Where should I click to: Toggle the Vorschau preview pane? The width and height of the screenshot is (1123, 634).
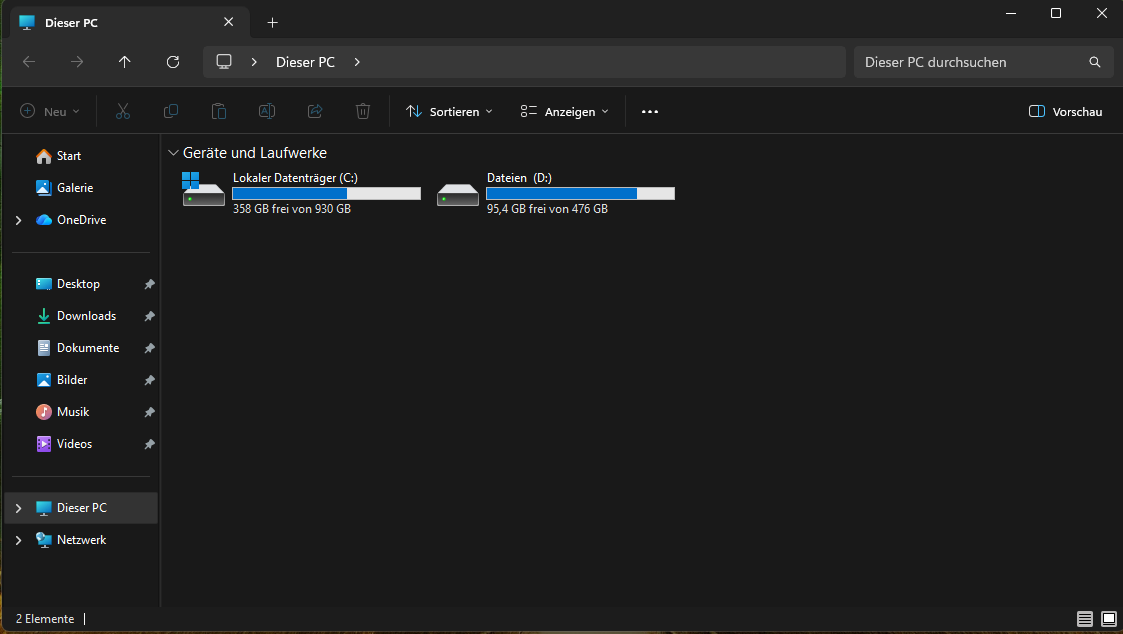[x=1065, y=112]
